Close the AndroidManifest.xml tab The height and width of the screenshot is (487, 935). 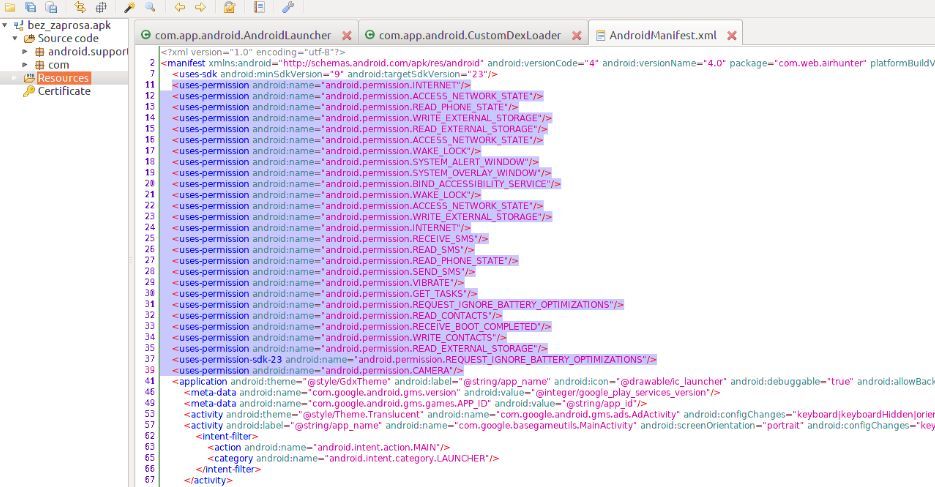[x=732, y=36]
